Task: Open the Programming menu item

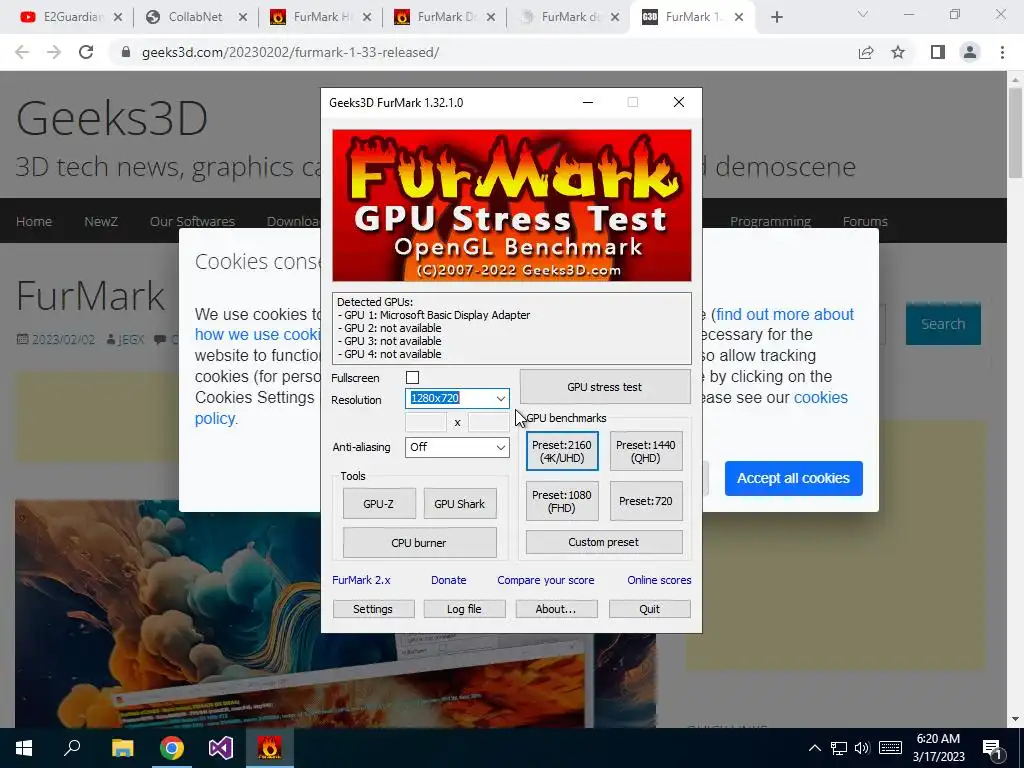Action: pyautogui.click(x=771, y=221)
